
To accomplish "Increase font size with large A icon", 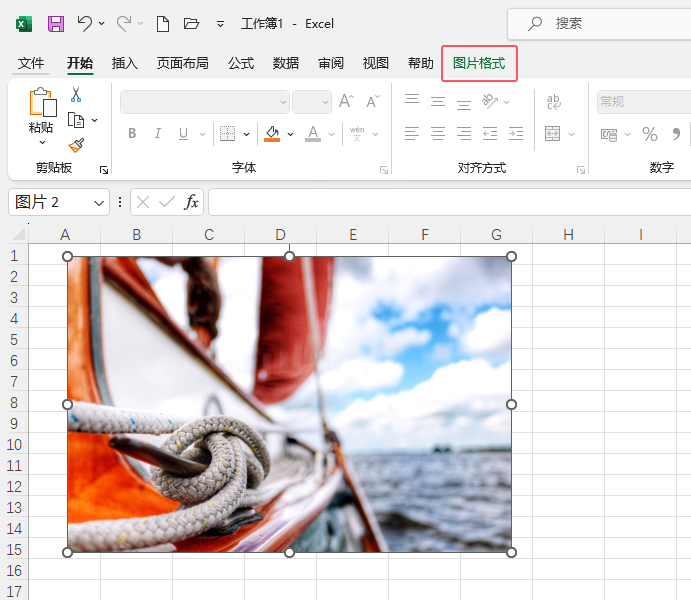I will coord(346,101).
